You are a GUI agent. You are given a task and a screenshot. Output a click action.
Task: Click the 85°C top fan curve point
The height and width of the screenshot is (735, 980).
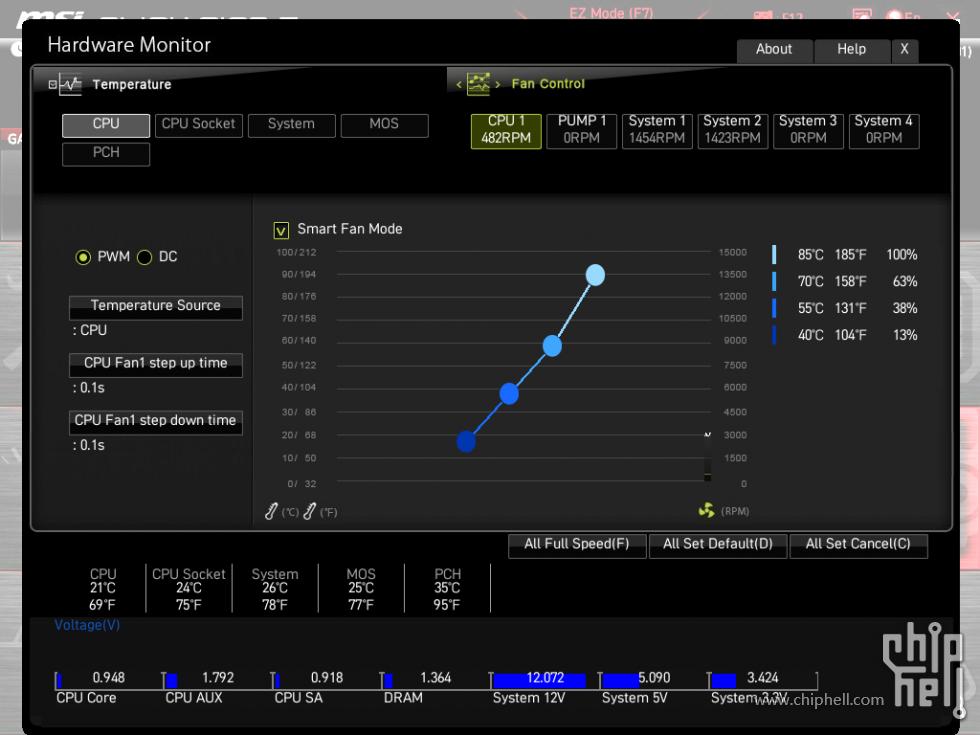pyautogui.click(x=595, y=275)
